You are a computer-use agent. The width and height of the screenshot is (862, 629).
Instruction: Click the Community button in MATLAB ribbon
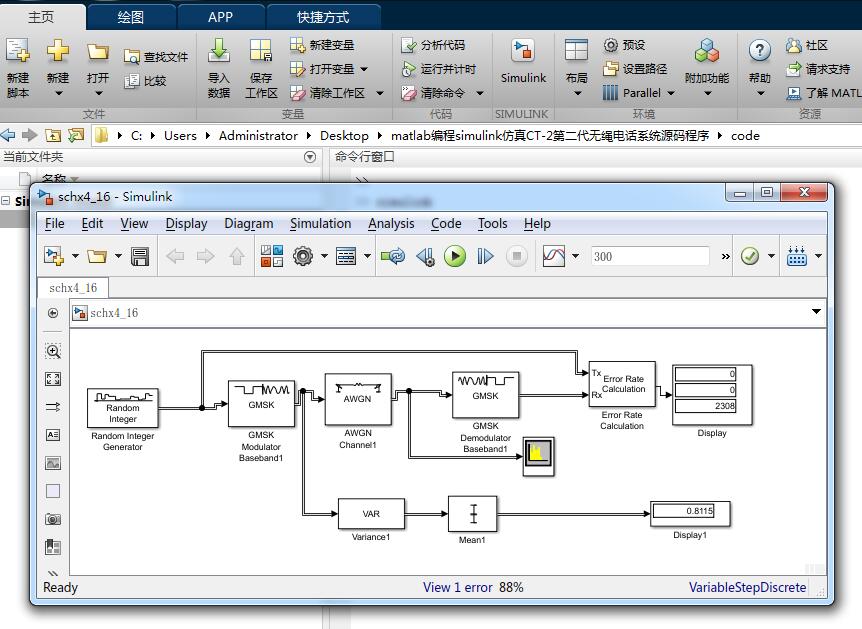tap(807, 45)
